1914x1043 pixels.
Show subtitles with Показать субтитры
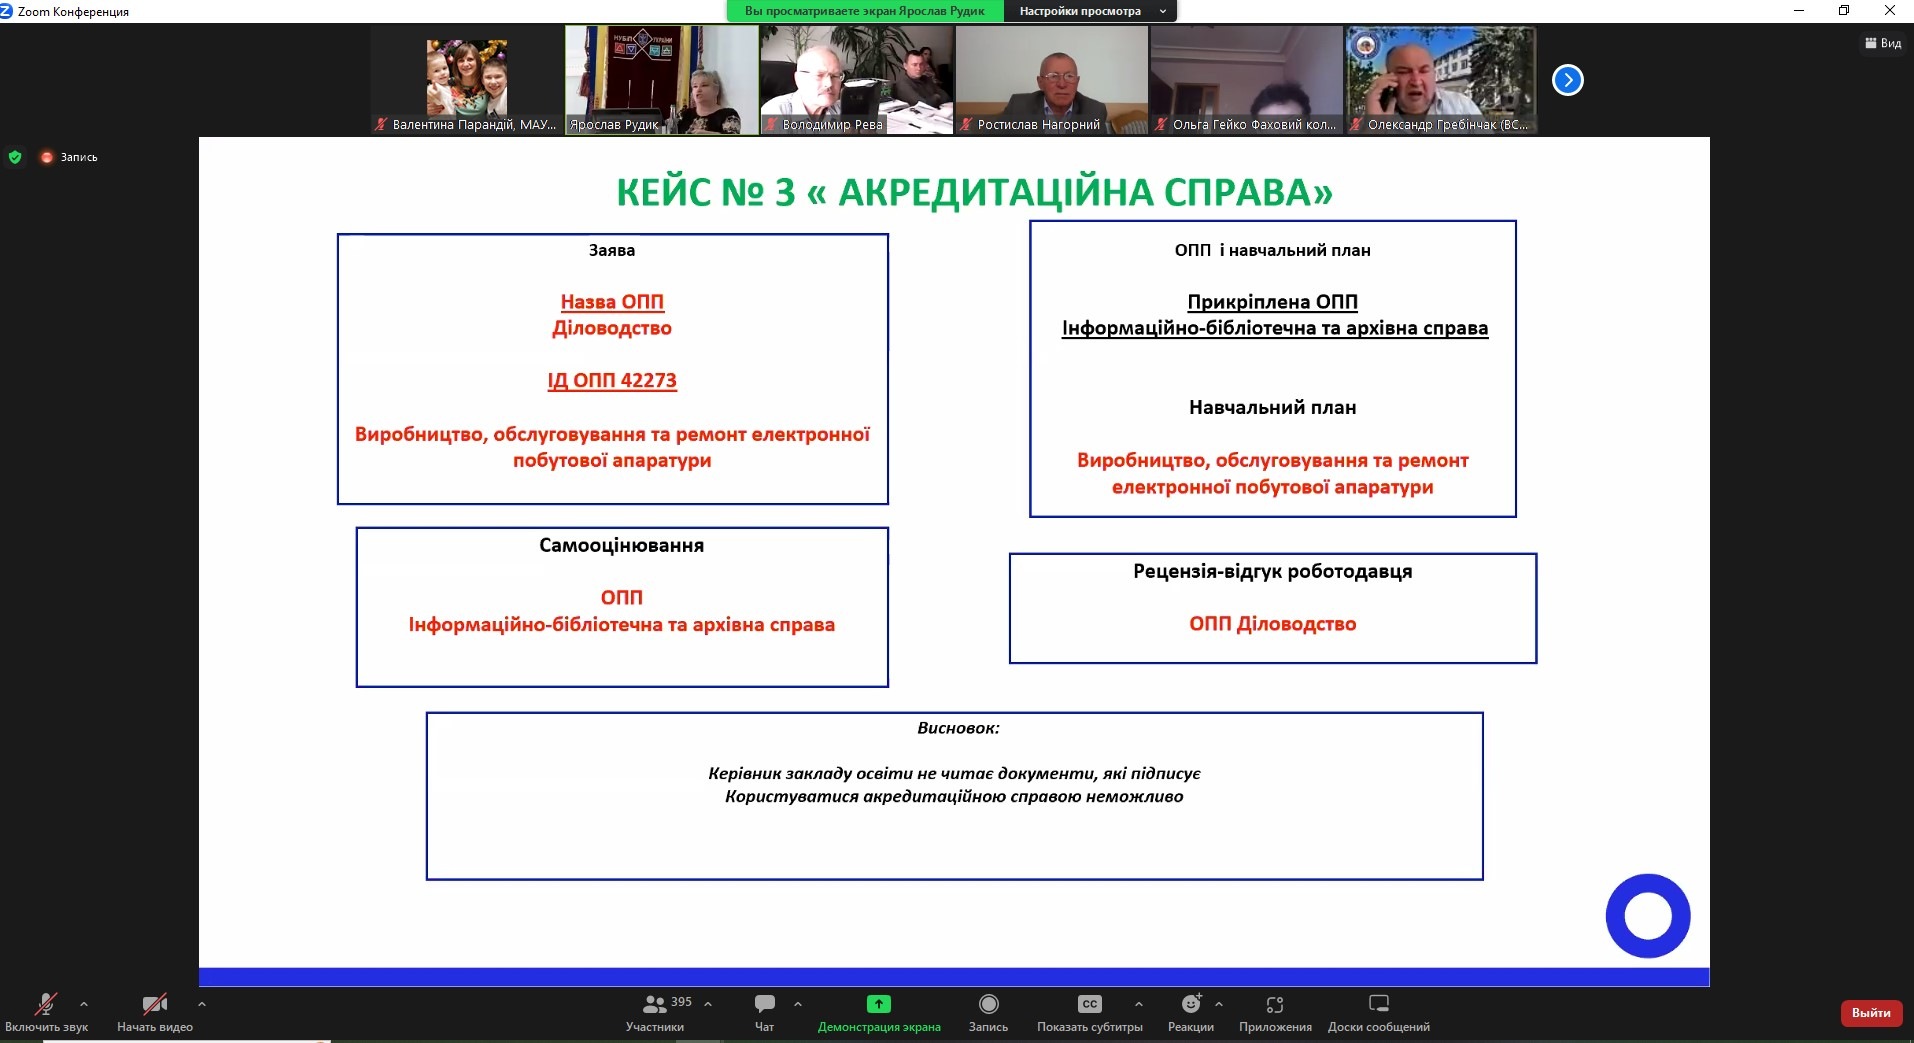pyautogui.click(x=1090, y=1012)
